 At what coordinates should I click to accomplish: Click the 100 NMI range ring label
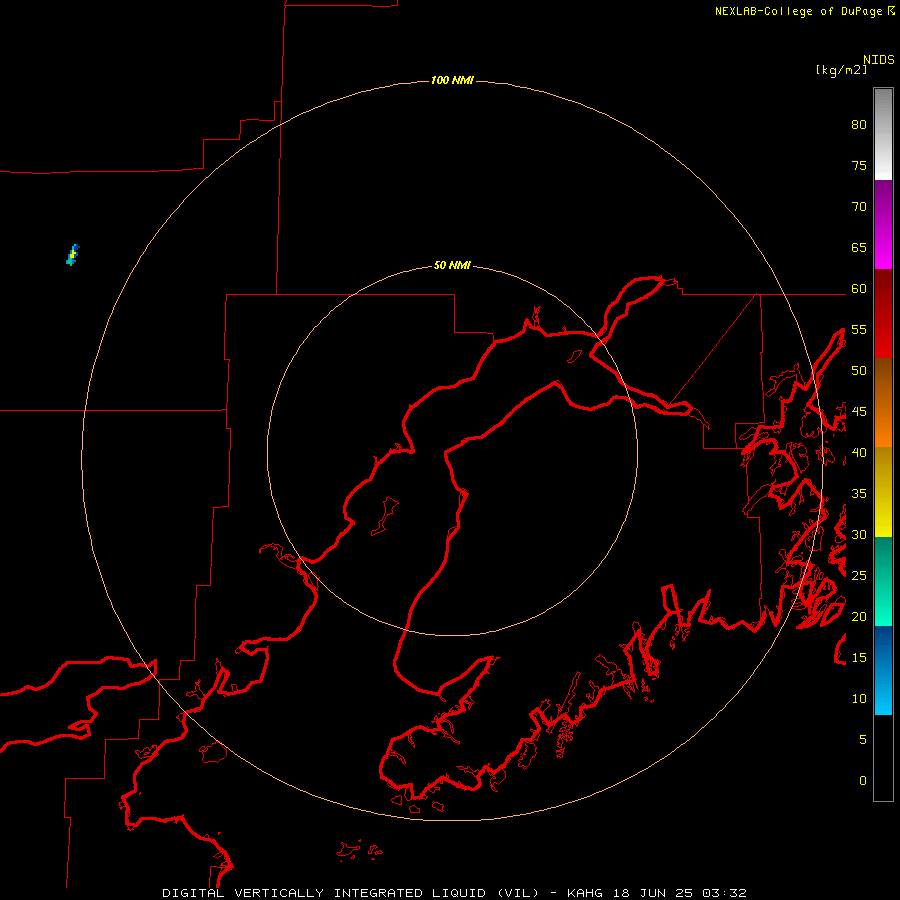(x=452, y=81)
